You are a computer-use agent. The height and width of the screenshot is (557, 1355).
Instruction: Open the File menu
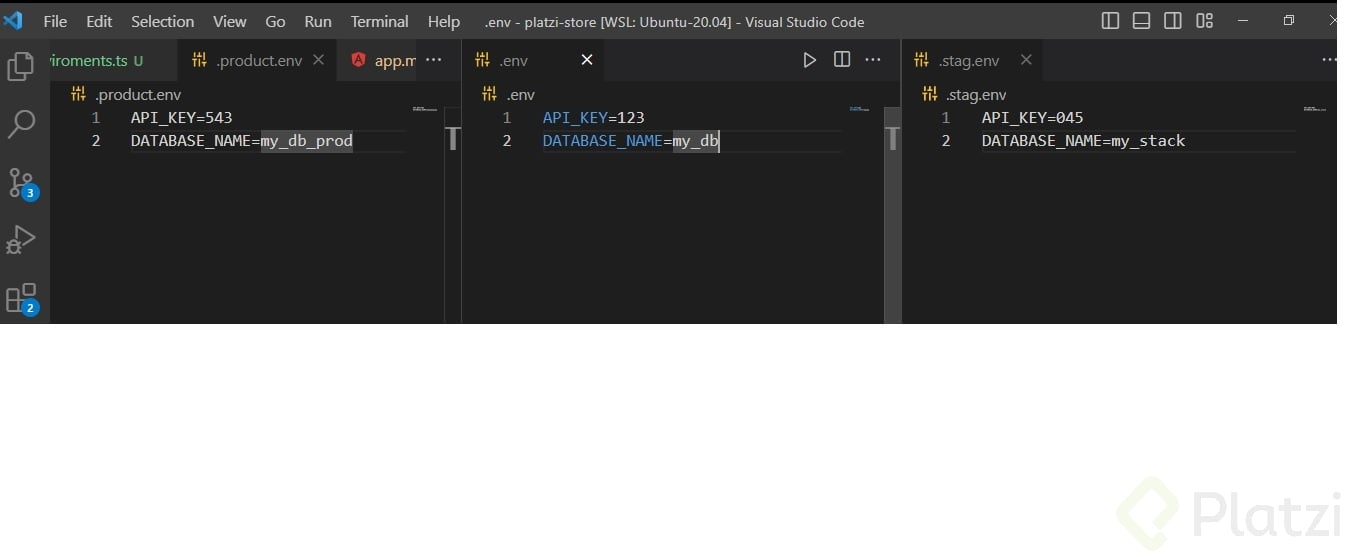pyautogui.click(x=56, y=21)
